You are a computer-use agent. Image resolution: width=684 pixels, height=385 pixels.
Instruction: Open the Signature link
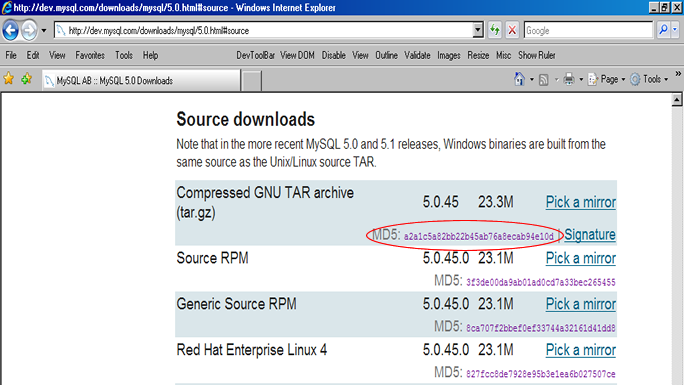click(x=590, y=235)
